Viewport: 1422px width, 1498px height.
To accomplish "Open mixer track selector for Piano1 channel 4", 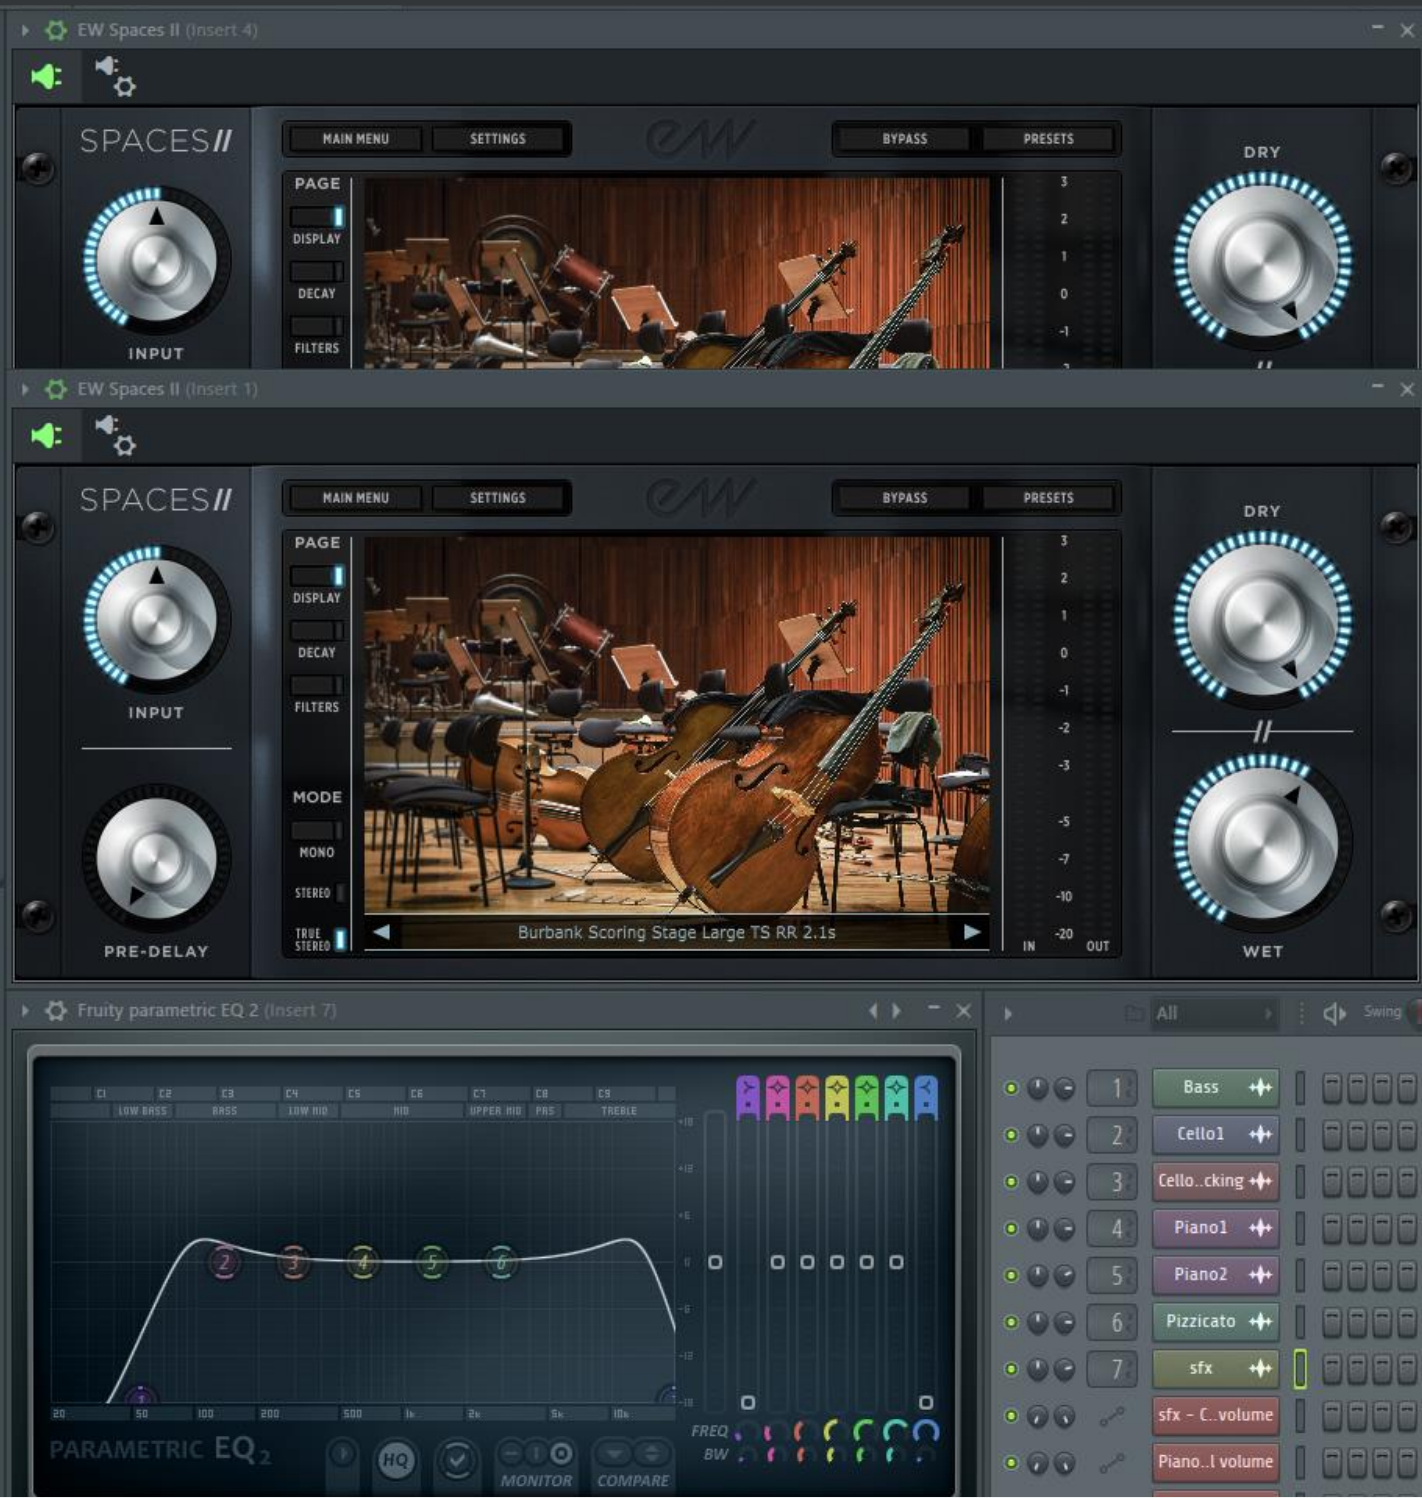I will coord(1112,1228).
